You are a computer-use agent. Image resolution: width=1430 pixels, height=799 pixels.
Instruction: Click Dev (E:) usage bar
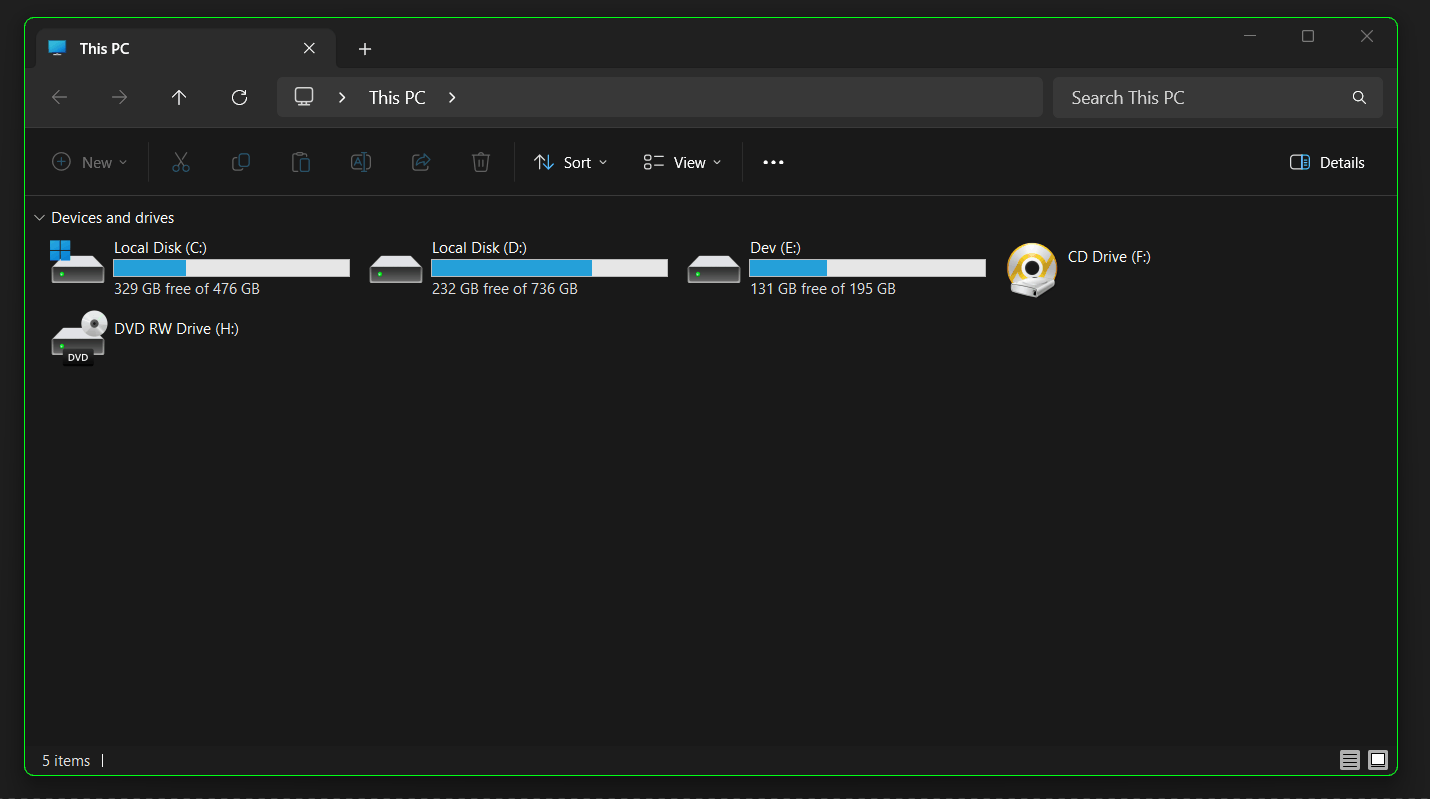pyautogui.click(x=867, y=268)
